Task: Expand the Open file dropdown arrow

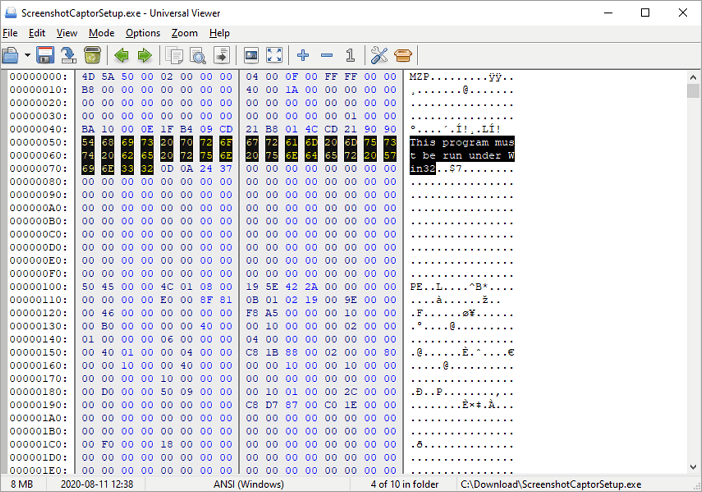Action: 27,55
